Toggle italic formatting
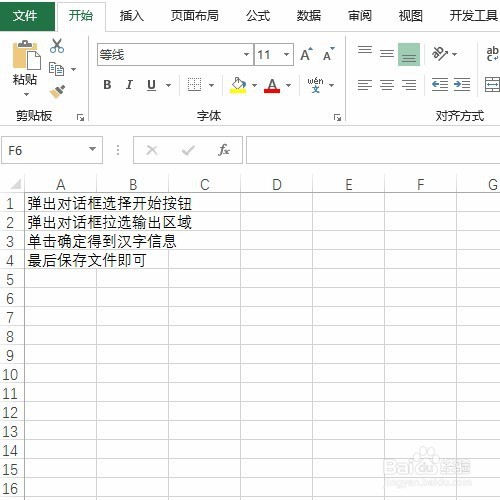Image resolution: width=500 pixels, height=500 pixels. [x=129, y=85]
